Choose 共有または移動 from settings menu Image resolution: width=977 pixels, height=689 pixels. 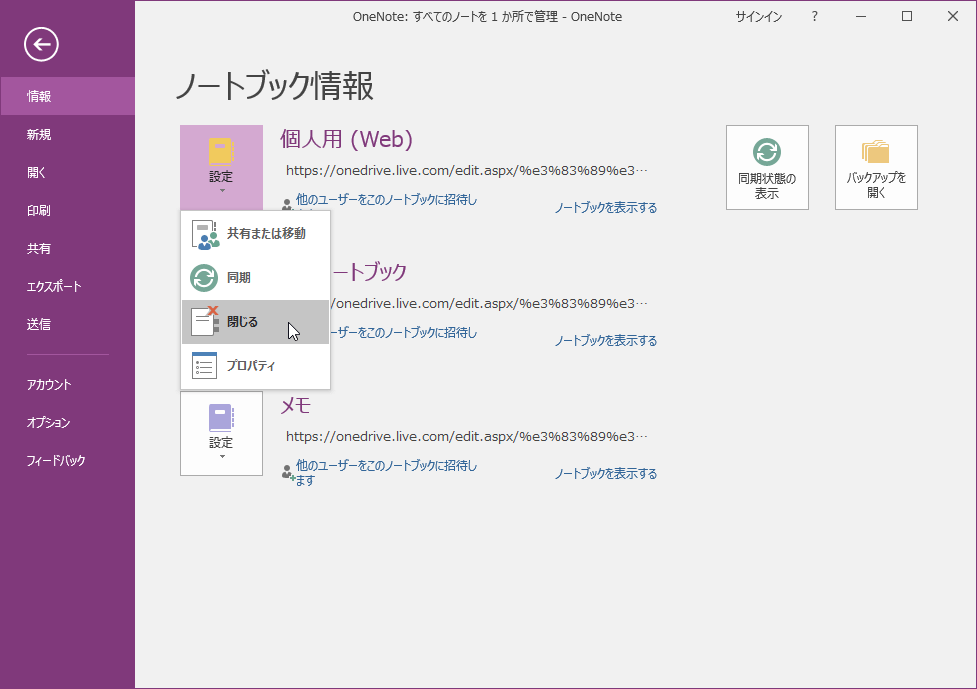coord(255,234)
